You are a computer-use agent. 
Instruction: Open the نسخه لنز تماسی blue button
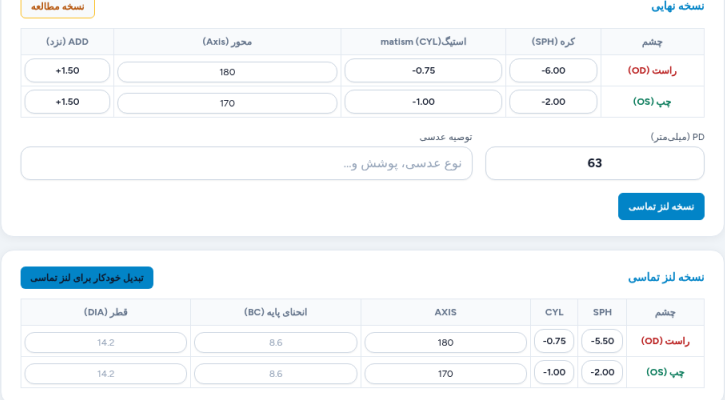(x=661, y=206)
